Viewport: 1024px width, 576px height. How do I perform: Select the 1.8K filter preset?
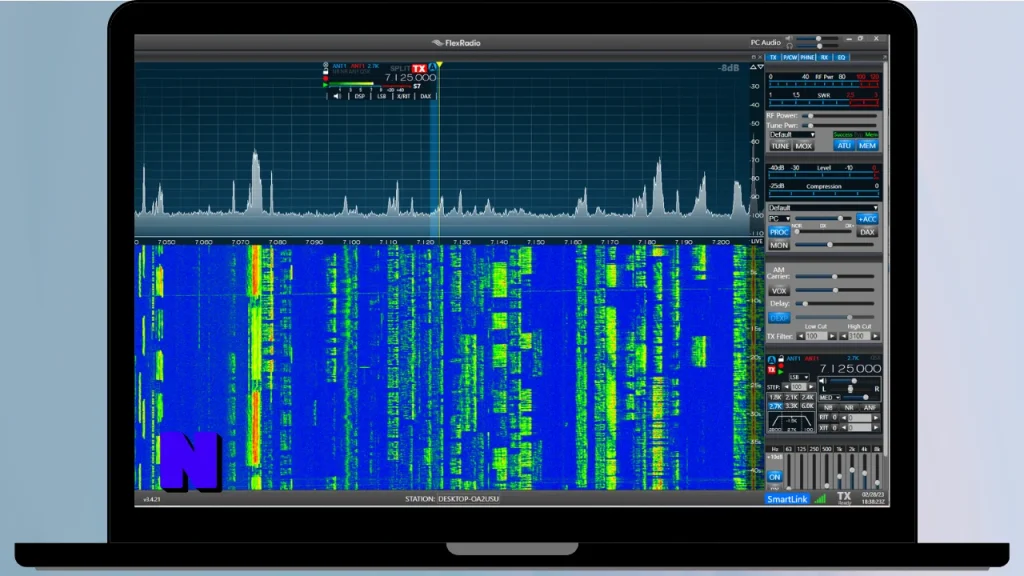click(x=775, y=398)
